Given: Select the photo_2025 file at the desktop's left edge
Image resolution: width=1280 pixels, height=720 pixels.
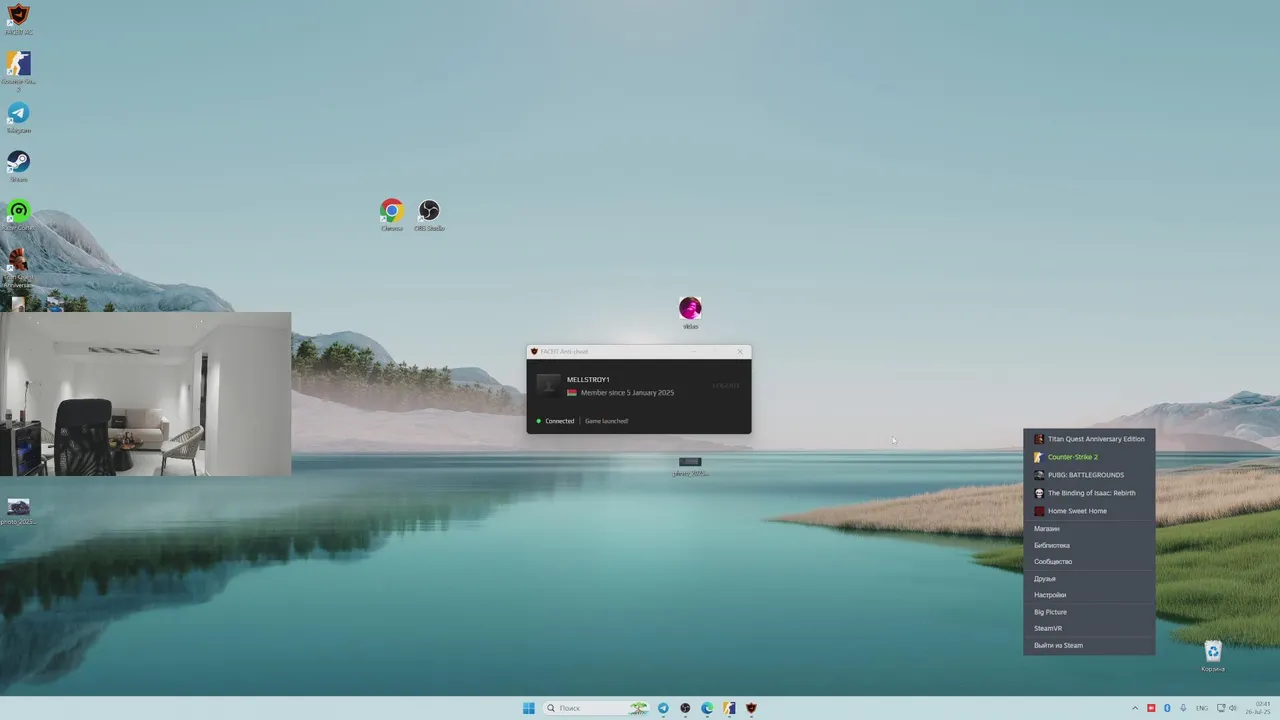Looking at the screenshot, I should 18,511.
